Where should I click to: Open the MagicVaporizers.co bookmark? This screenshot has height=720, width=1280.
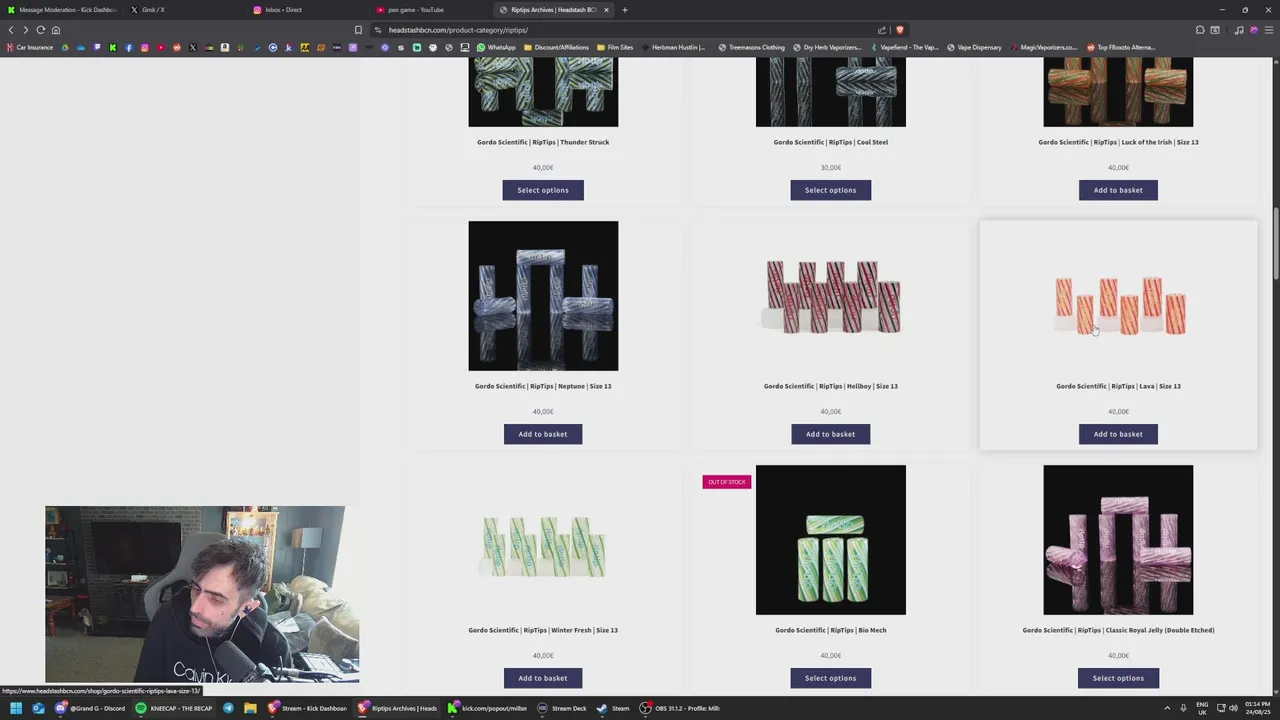(x=1043, y=47)
